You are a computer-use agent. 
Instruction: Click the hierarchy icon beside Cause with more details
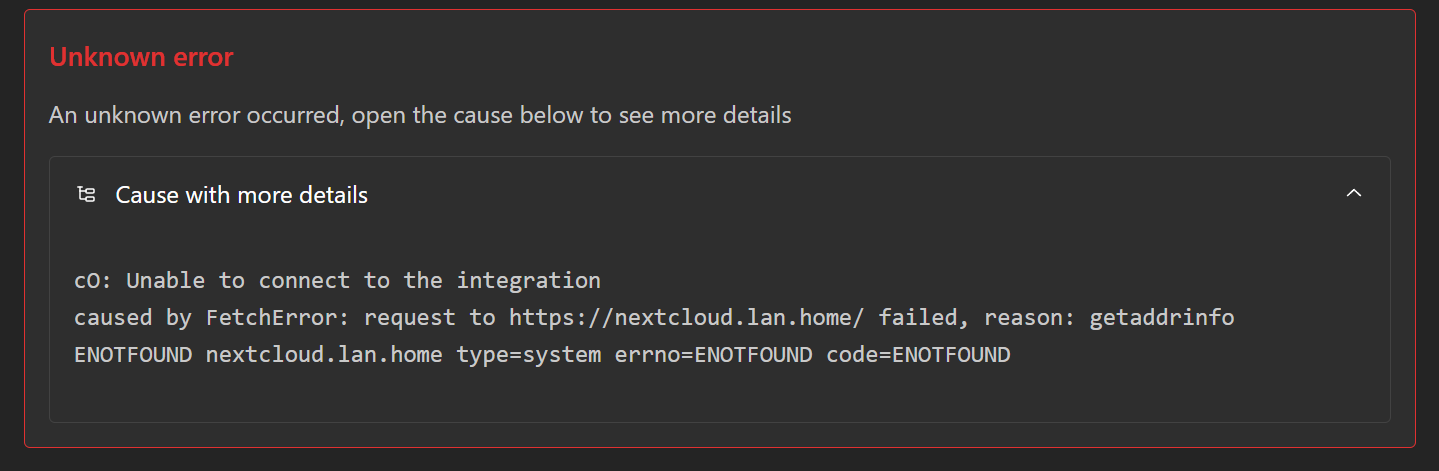[x=87, y=194]
